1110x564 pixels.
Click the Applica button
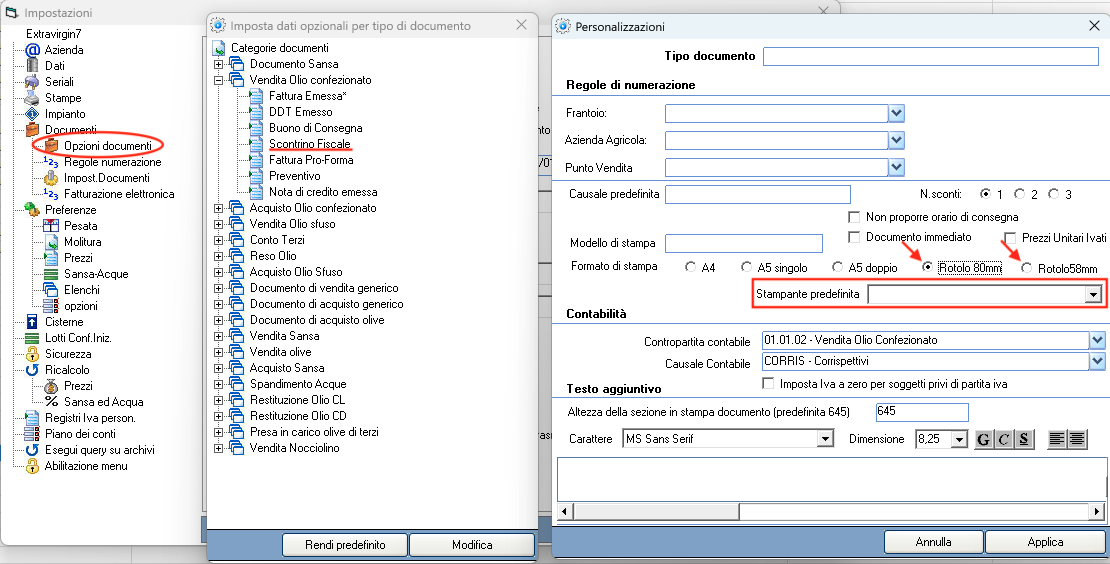[x=1046, y=542]
